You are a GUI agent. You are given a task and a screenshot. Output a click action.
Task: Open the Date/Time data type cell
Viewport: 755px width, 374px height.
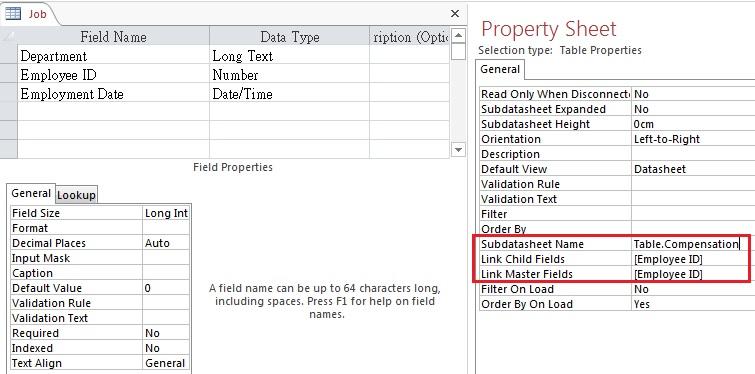pyautogui.click(x=289, y=93)
